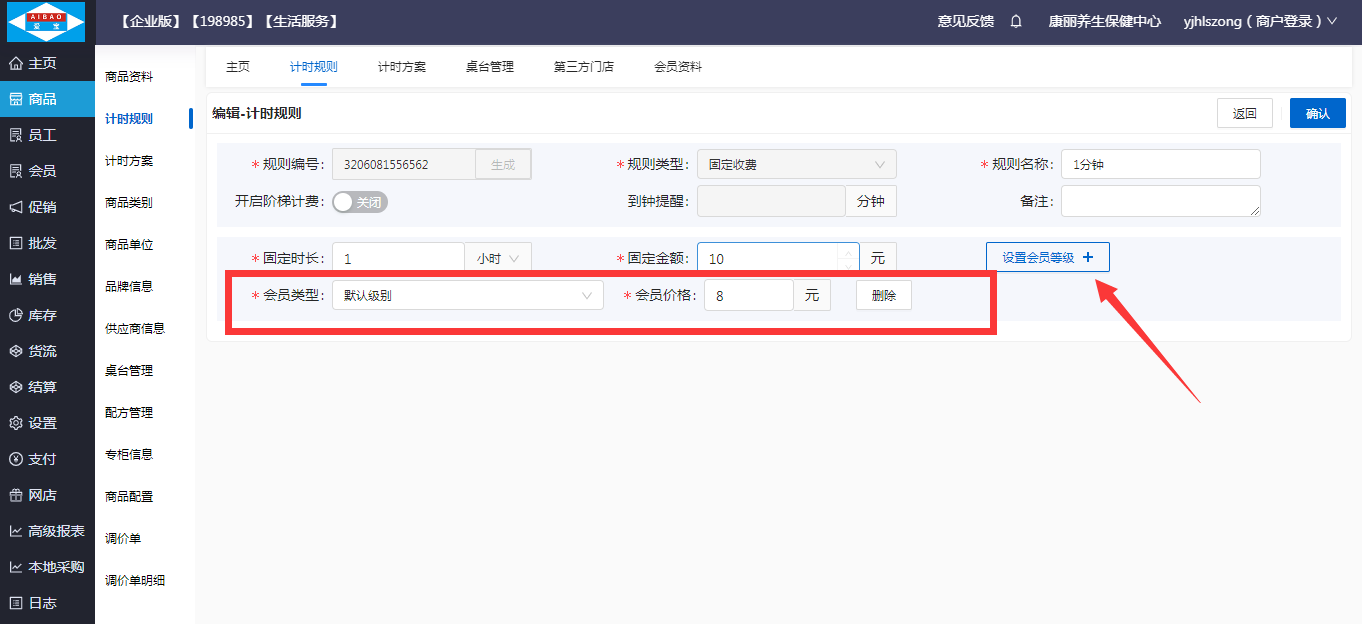Viewport: 1362px width, 624px height.
Task: Open 设置 section in sidebar
Action: 47,423
